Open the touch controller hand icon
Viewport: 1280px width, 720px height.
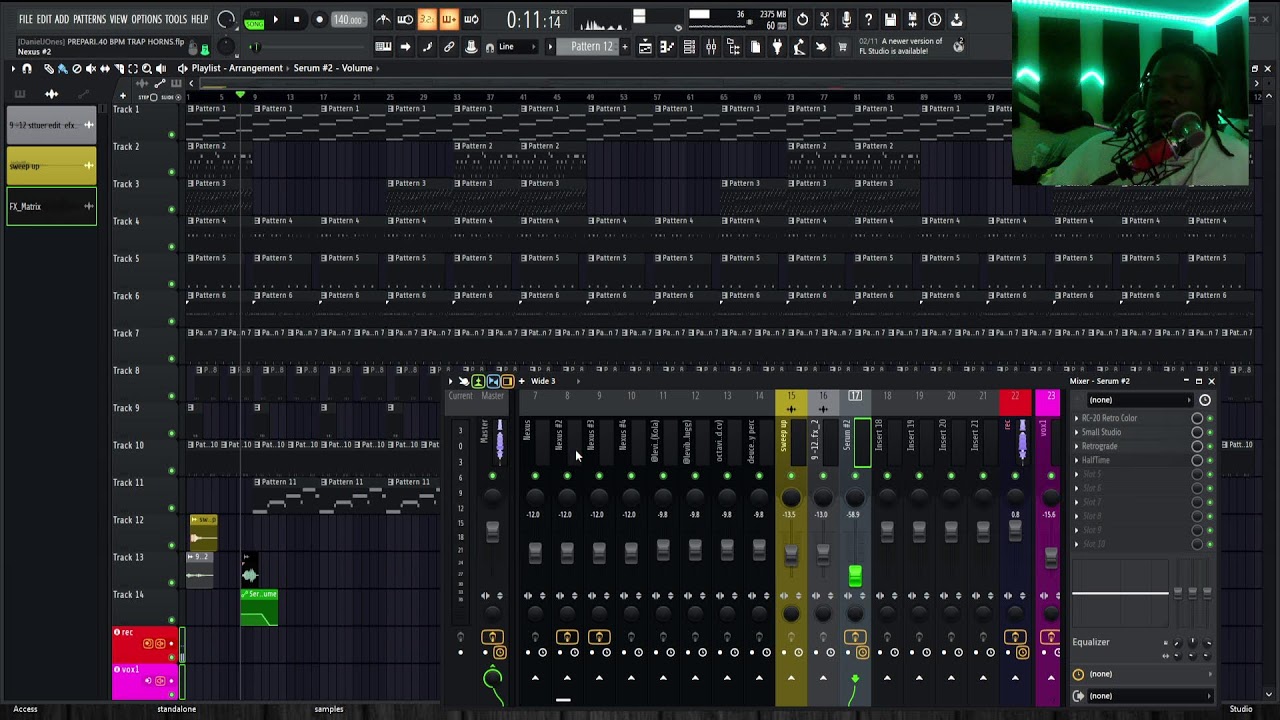(x=821, y=47)
